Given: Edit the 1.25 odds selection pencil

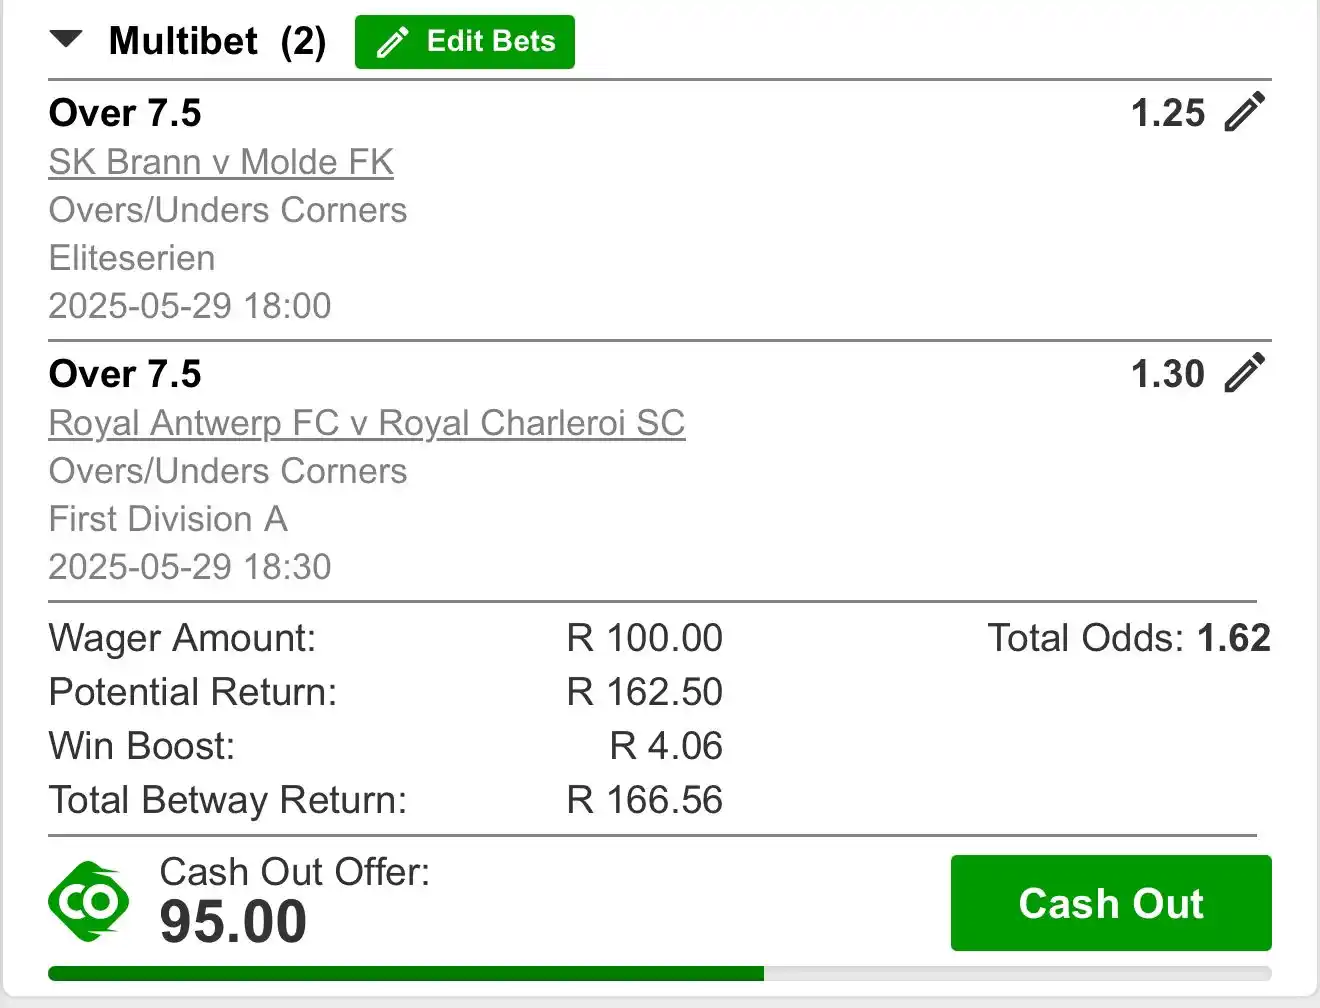Looking at the screenshot, I should (1245, 112).
